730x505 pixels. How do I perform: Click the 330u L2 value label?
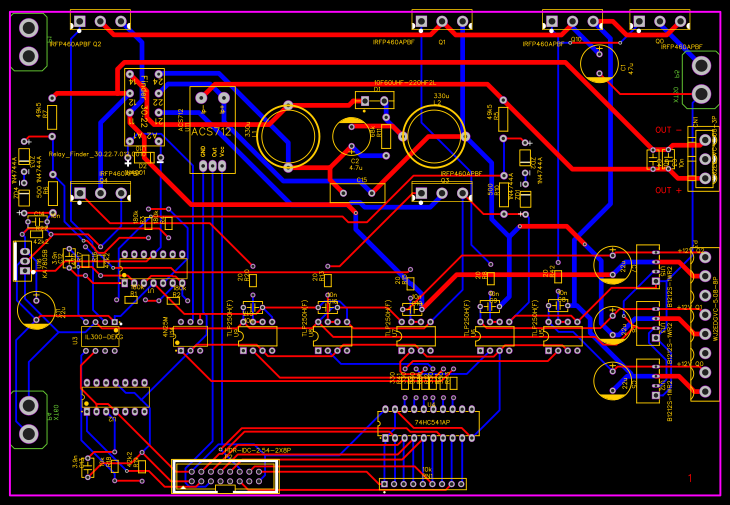click(441, 96)
